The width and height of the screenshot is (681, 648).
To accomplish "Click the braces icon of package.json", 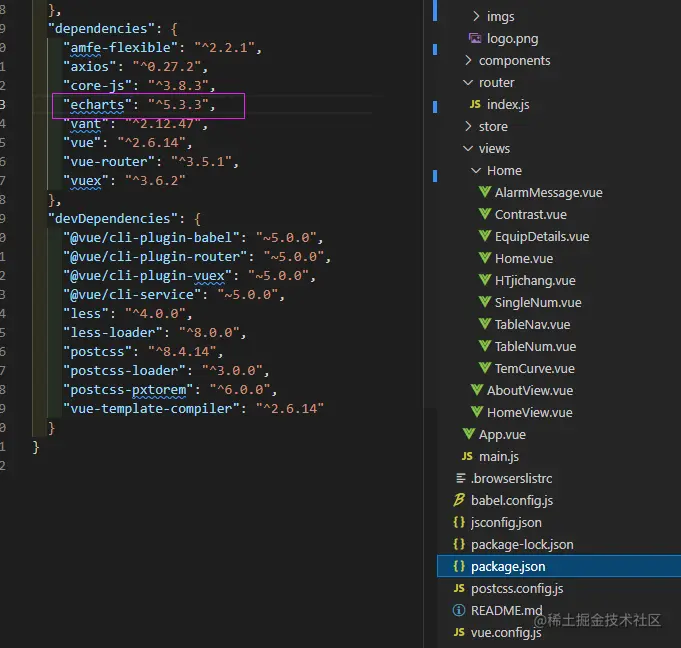I will tap(459, 566).
